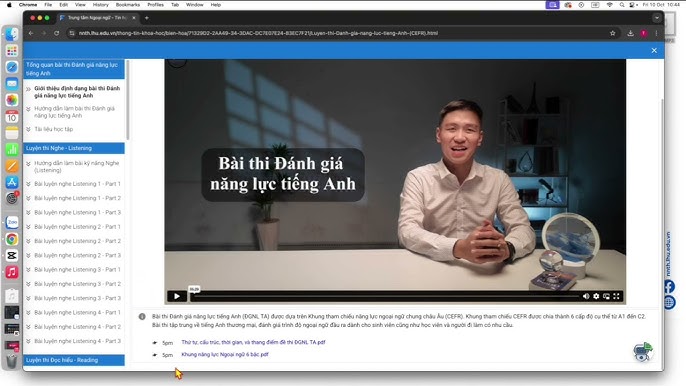
Task: Enter fullscreen mode on the video player
Action: click(616, 296)
